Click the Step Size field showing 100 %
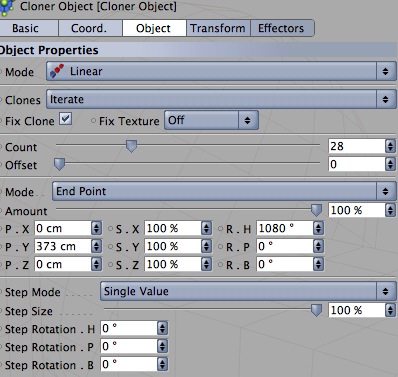The width and height of the screenshot is (398, 377). pos(357,310)
